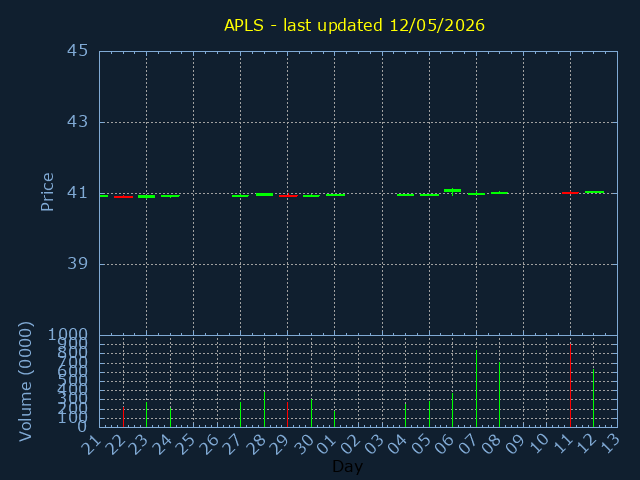This screenshot has height=480, width=640.
Task: Select the red candlestick on day 29
Action: [288, 196]
